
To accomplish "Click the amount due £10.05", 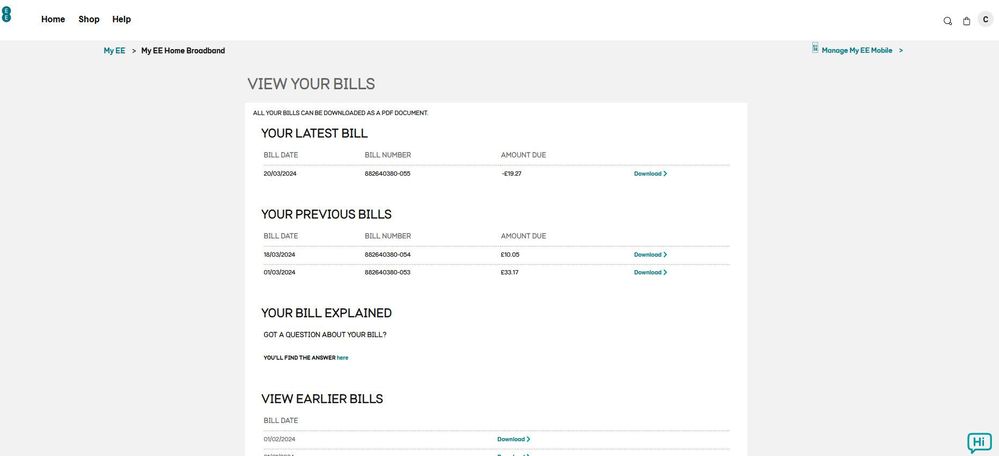I will click(x=510, y=254).
